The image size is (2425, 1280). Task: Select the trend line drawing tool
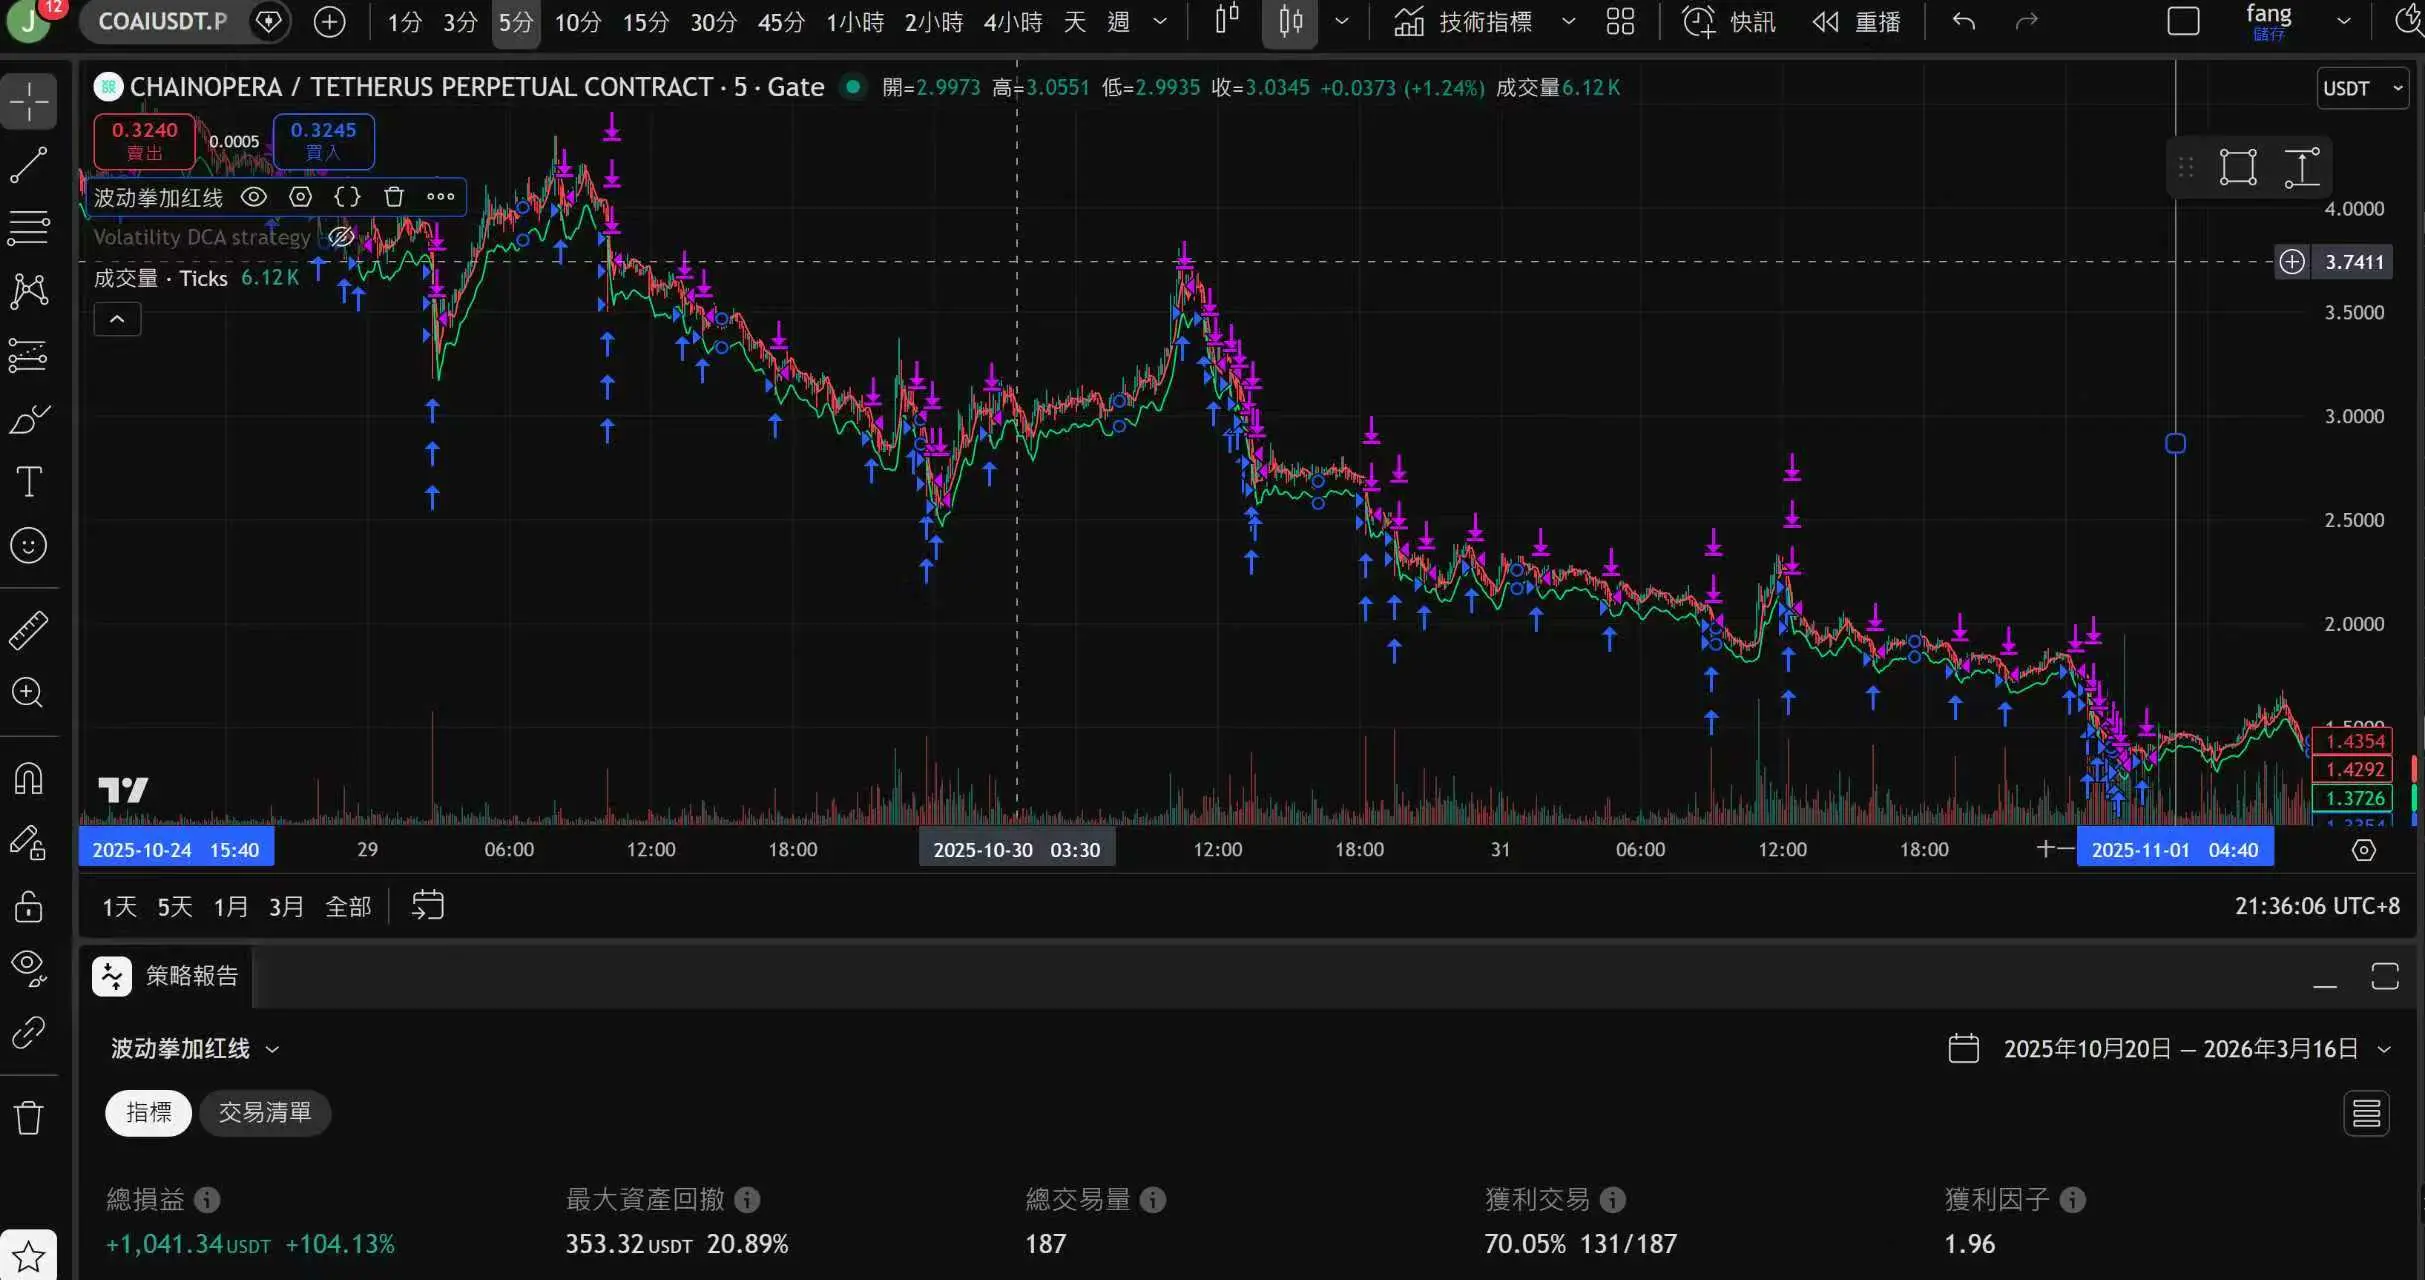[28, 165]
